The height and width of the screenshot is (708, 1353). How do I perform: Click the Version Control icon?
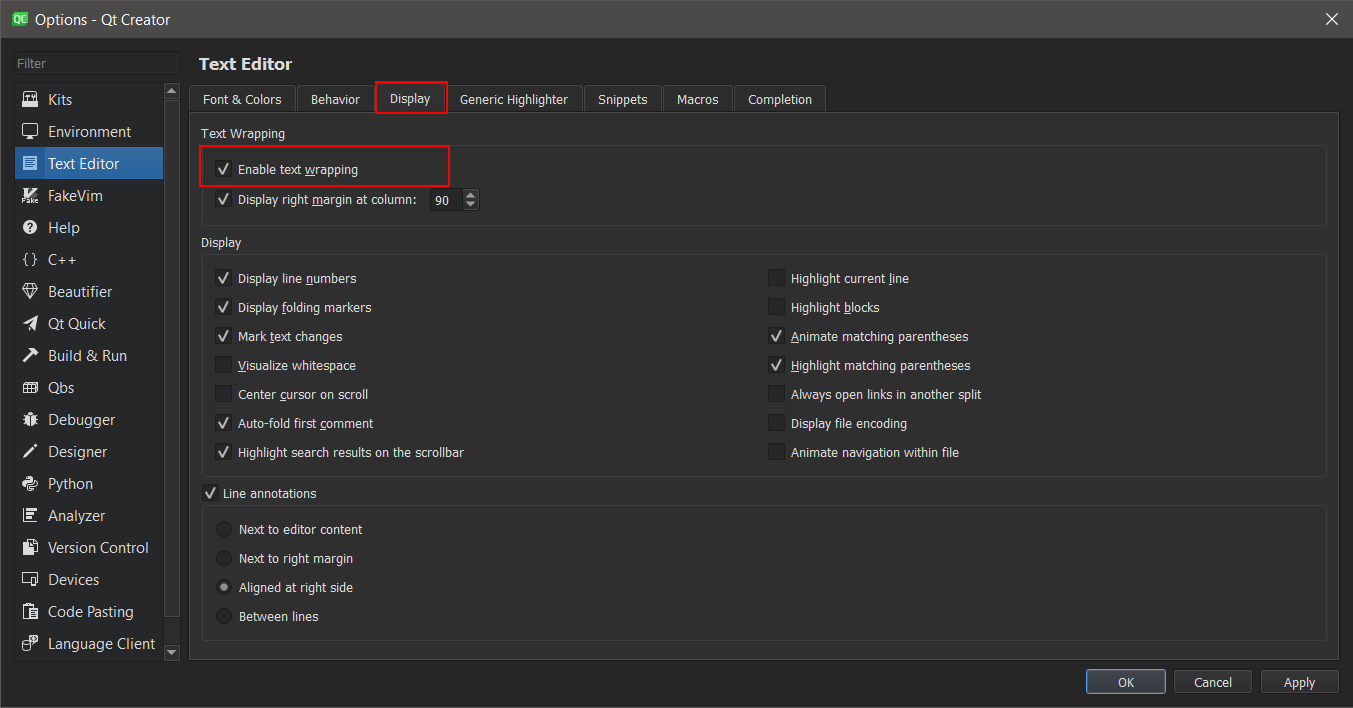(30, 548)
